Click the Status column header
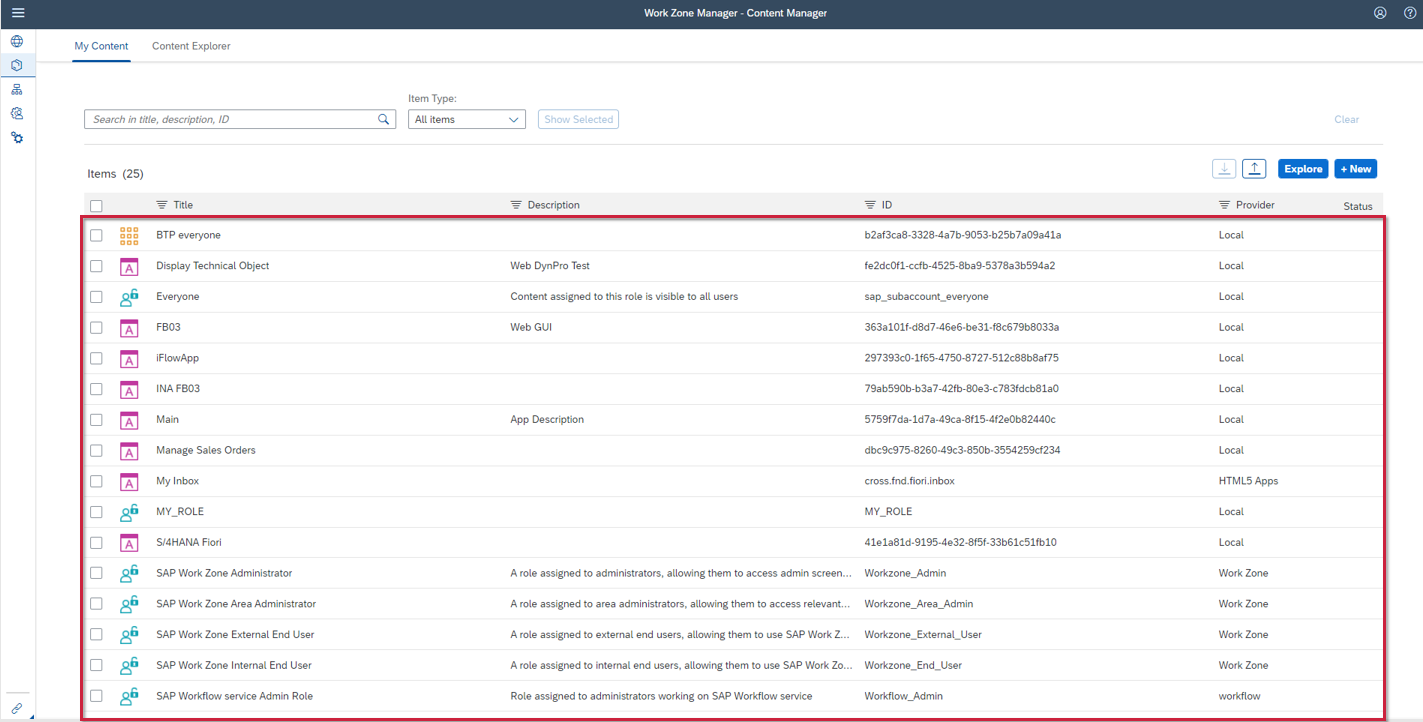Viewport: 1423px width, 722px height. click(1358, 206)
